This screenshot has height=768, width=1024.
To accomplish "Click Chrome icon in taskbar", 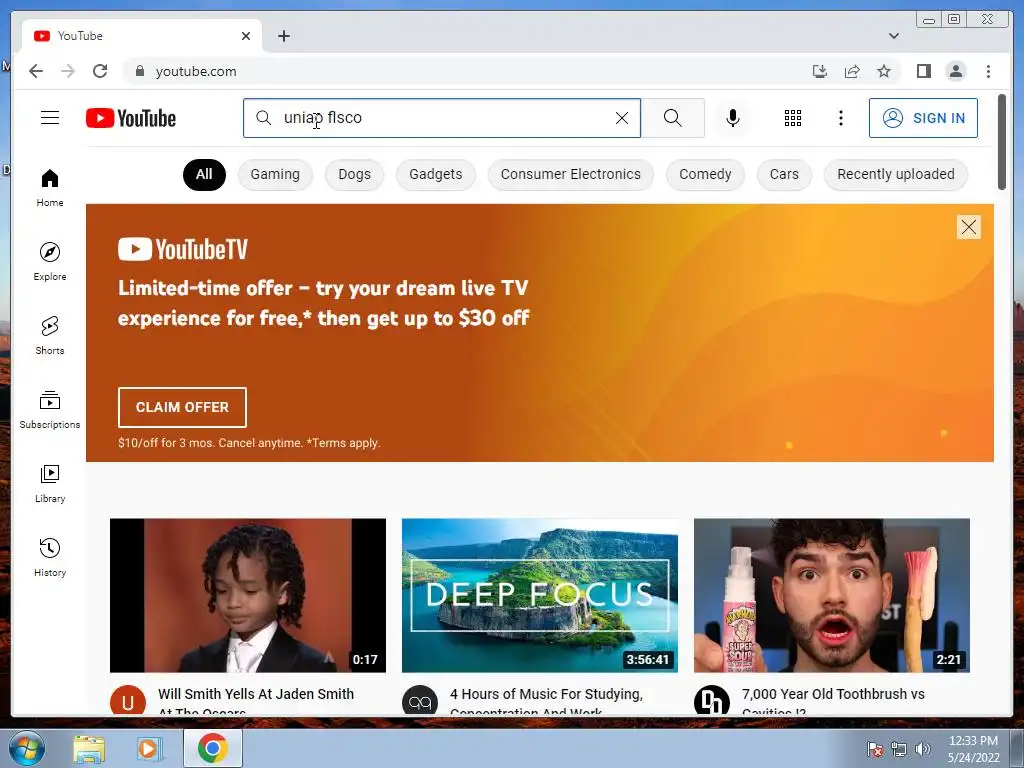I will (213, 748).
